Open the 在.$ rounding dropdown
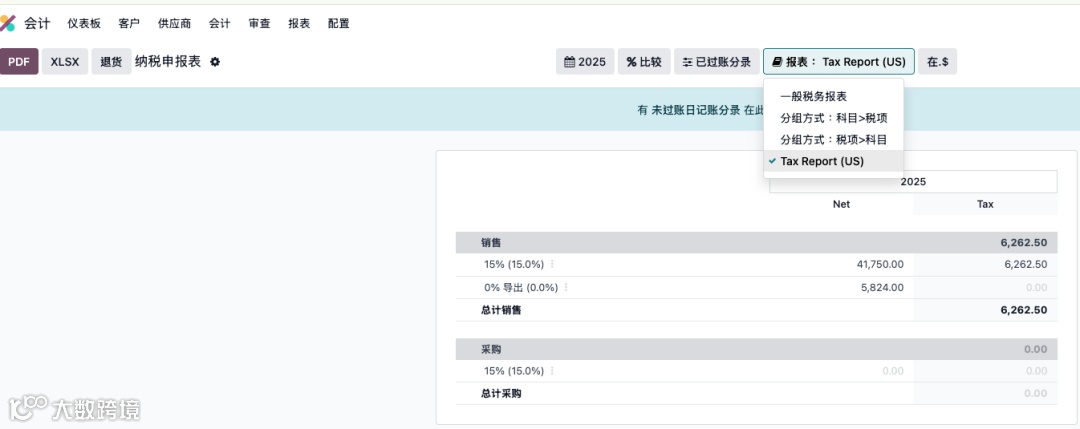1080x429 pixels. click(x=937, y=62)
